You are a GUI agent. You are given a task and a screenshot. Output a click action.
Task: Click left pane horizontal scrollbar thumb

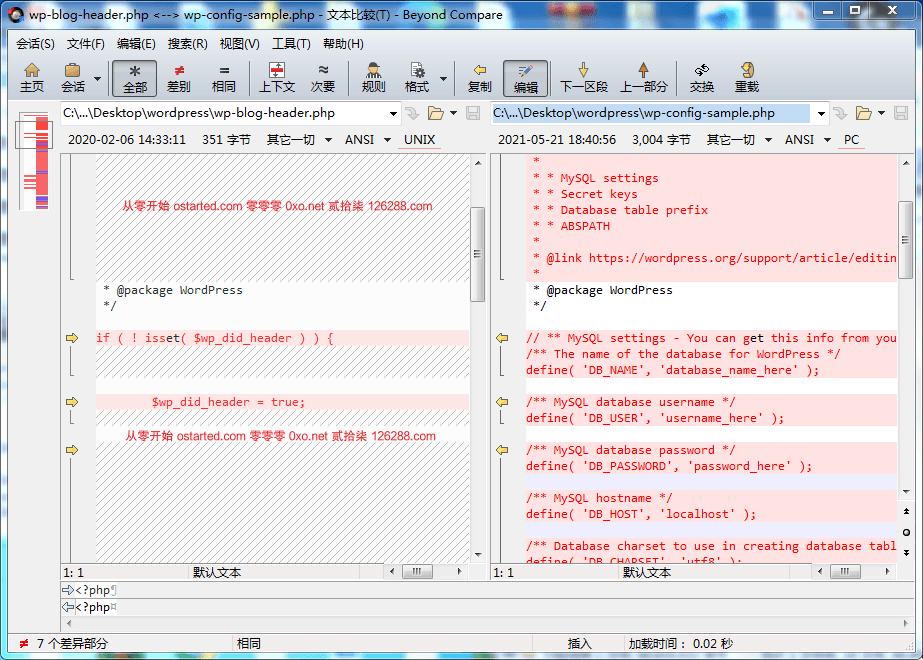coord(417,571)
